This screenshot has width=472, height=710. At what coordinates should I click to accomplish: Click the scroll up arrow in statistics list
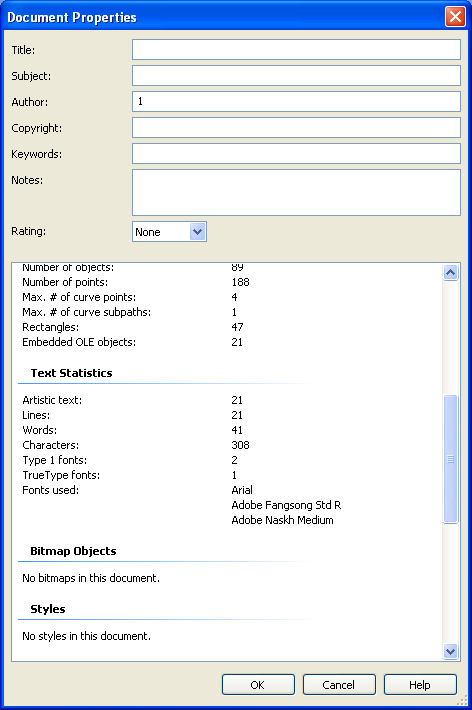[450, 273]
